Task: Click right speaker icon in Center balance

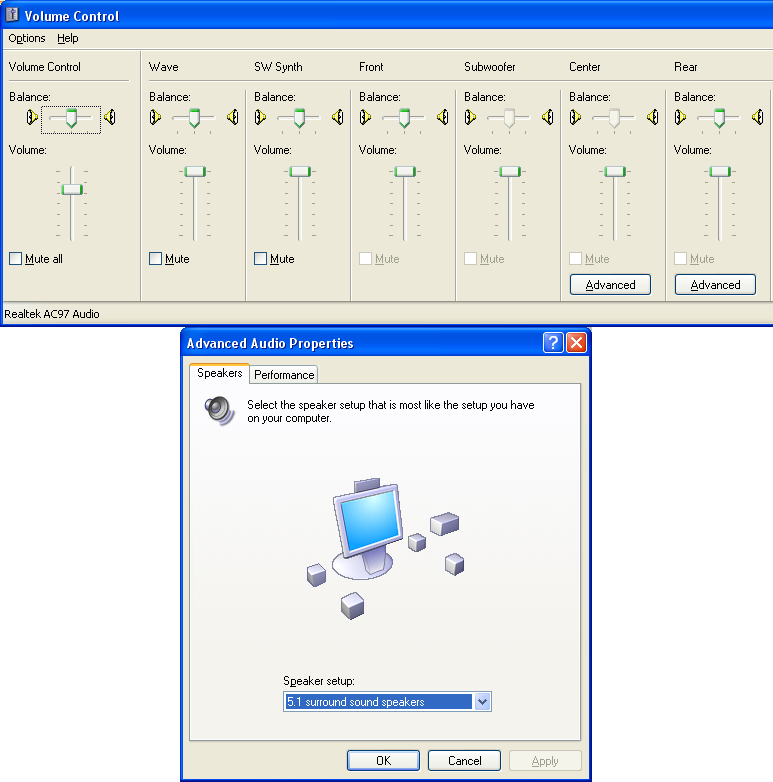Action: (x=652, y=117)
